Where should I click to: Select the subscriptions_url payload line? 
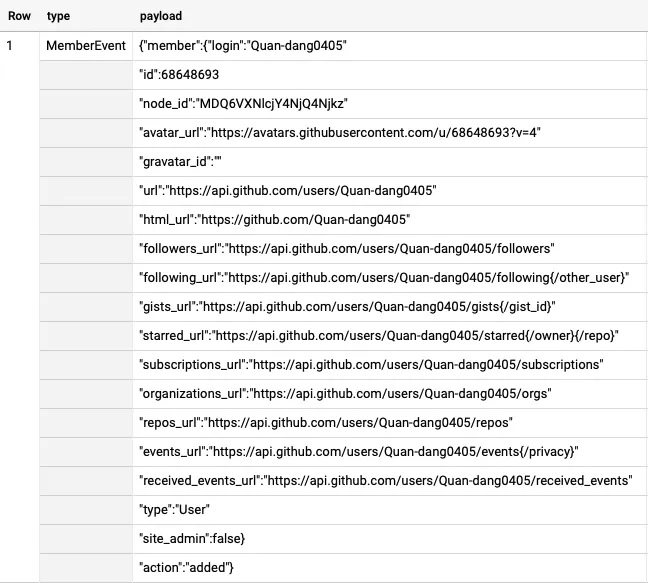[x=371, y=365]
